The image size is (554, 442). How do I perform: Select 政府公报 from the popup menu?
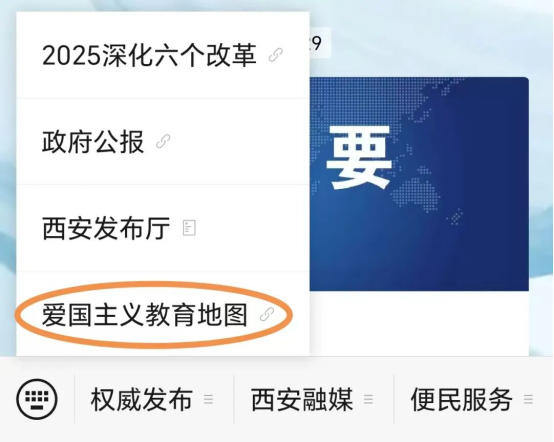coord(163,141)
